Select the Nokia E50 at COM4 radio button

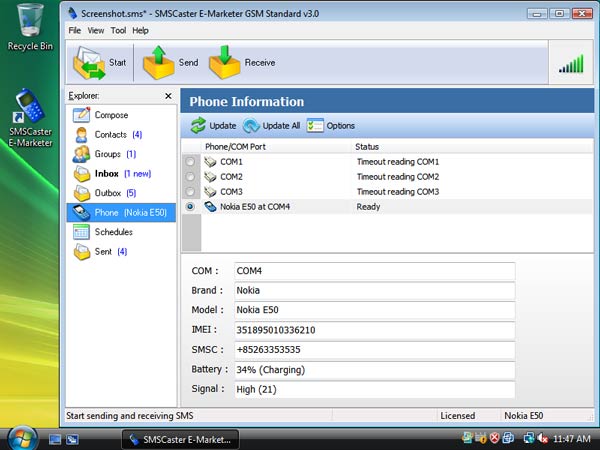tap(191, 206)
